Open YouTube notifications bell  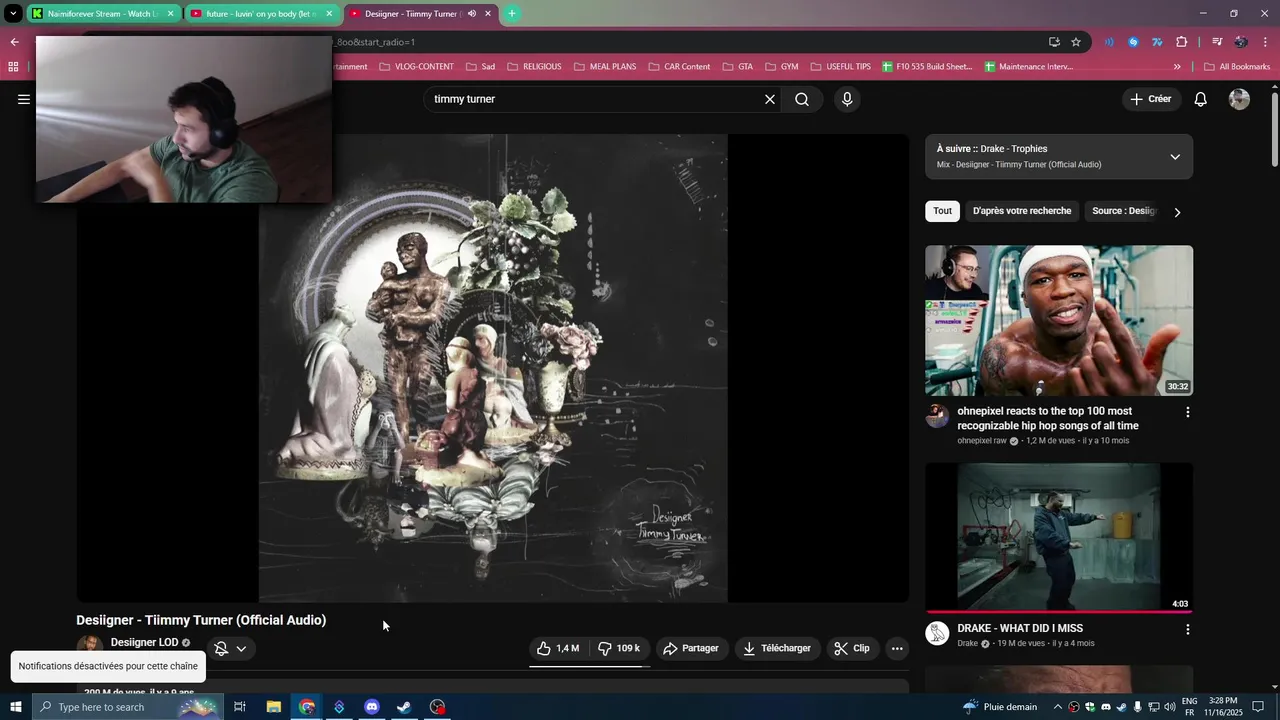[x=1201, y=99]
